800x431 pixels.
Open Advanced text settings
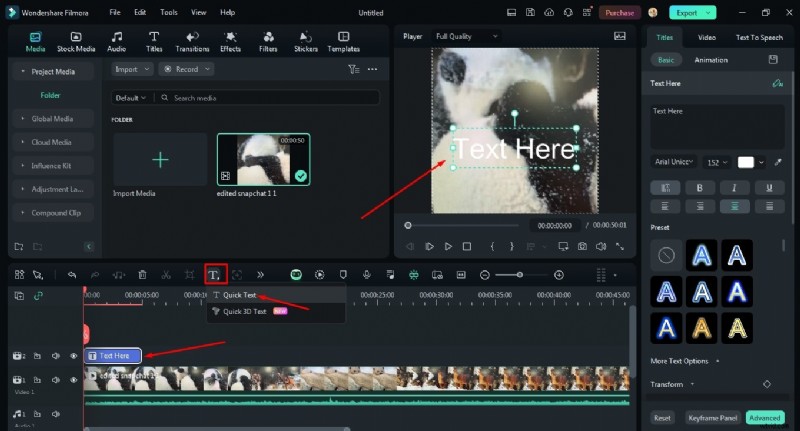[764, 418]
